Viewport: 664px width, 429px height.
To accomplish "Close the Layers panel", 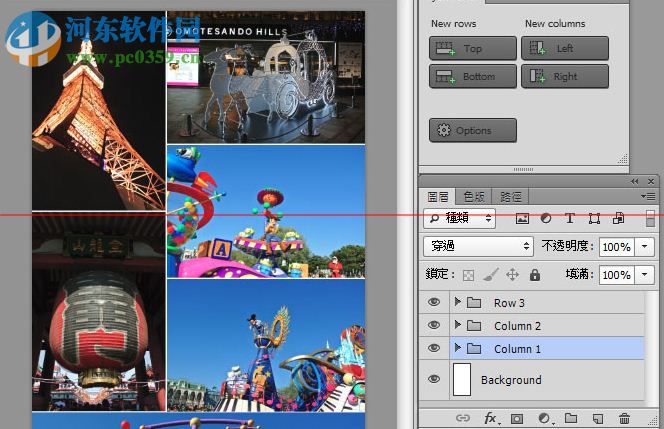I will tap(651, 181).
